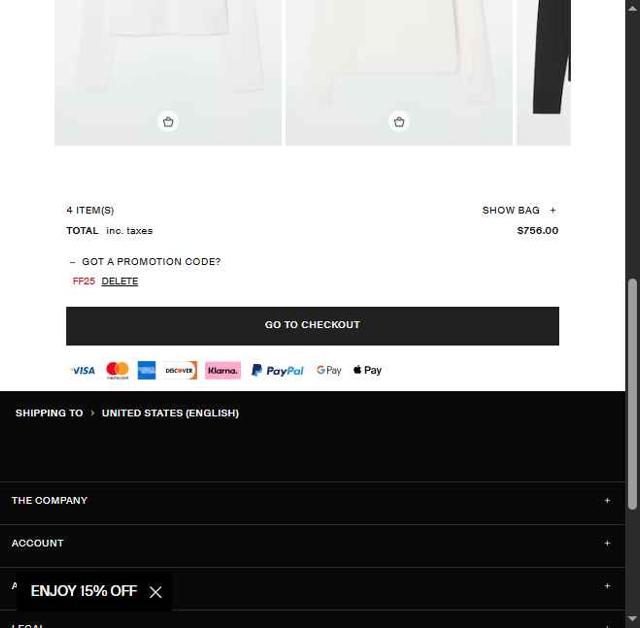Screen dimensions: 640x628
Task: Expand the Account footer section
Action: (312, 544)
